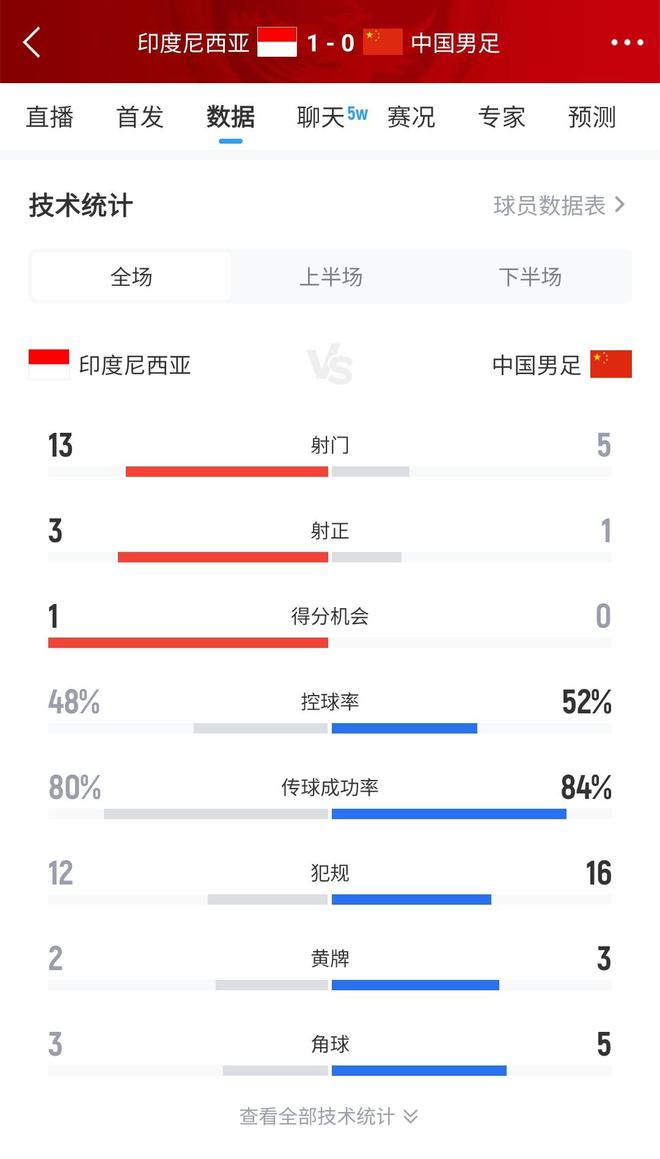Open the 直播 live tab
Viewport: 660px width, 1159px height.
[x=50, y=117]
